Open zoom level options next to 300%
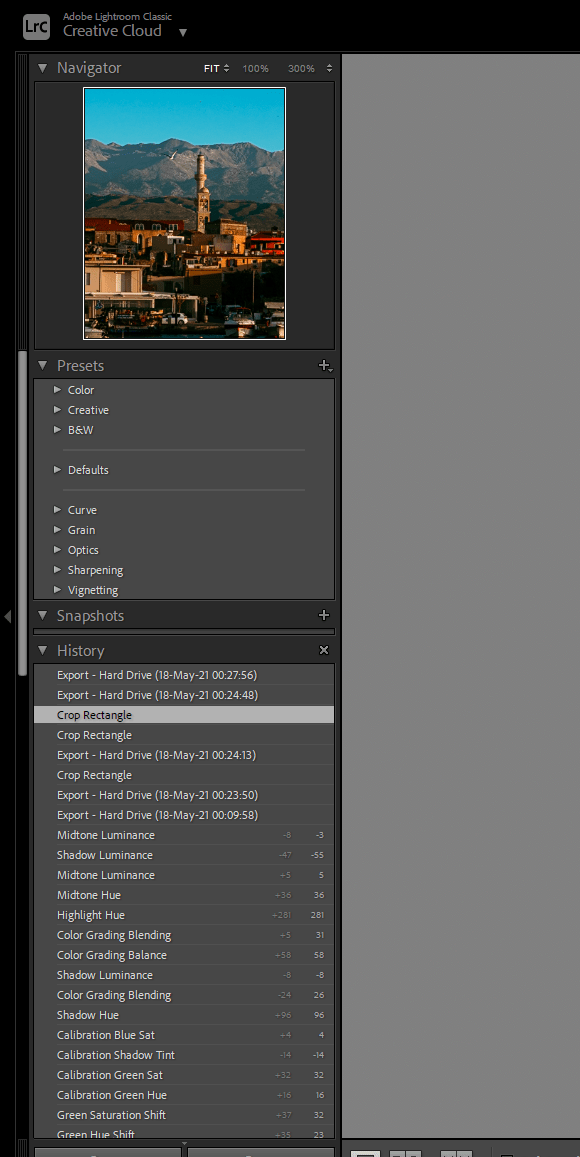This screenshot has height=1157, width=580. click(329, 68)
